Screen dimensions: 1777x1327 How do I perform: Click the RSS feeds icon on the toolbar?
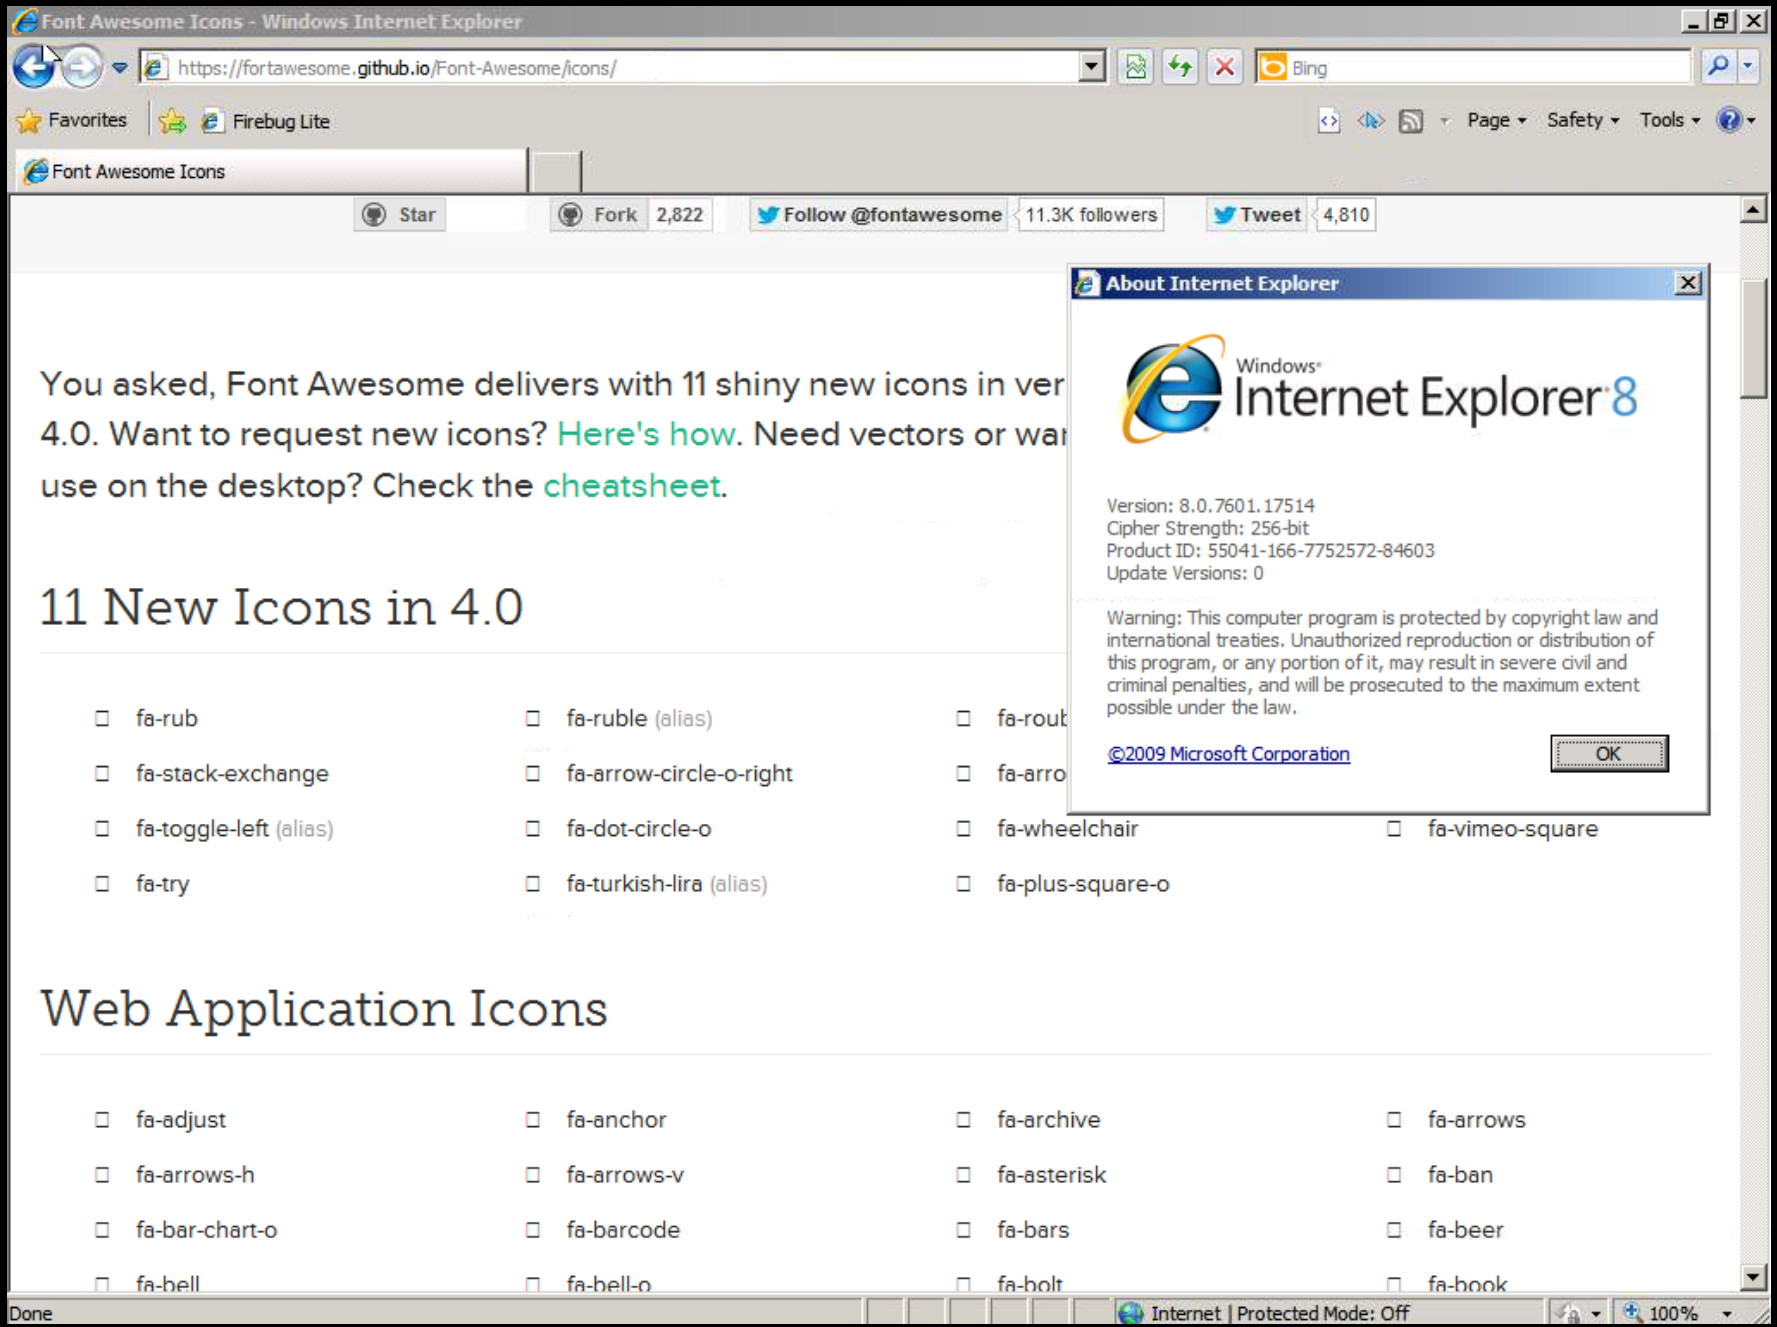1411,120
